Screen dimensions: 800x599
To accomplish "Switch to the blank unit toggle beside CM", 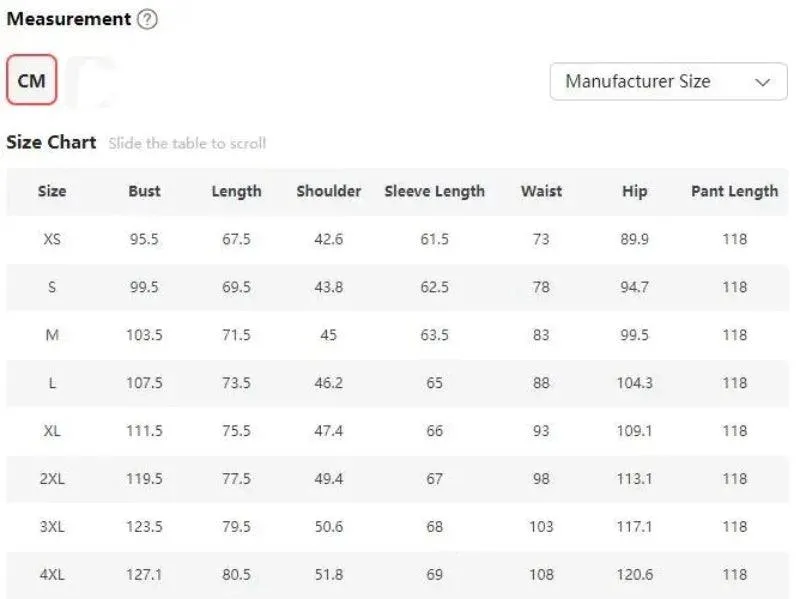I will pos(93,81).
